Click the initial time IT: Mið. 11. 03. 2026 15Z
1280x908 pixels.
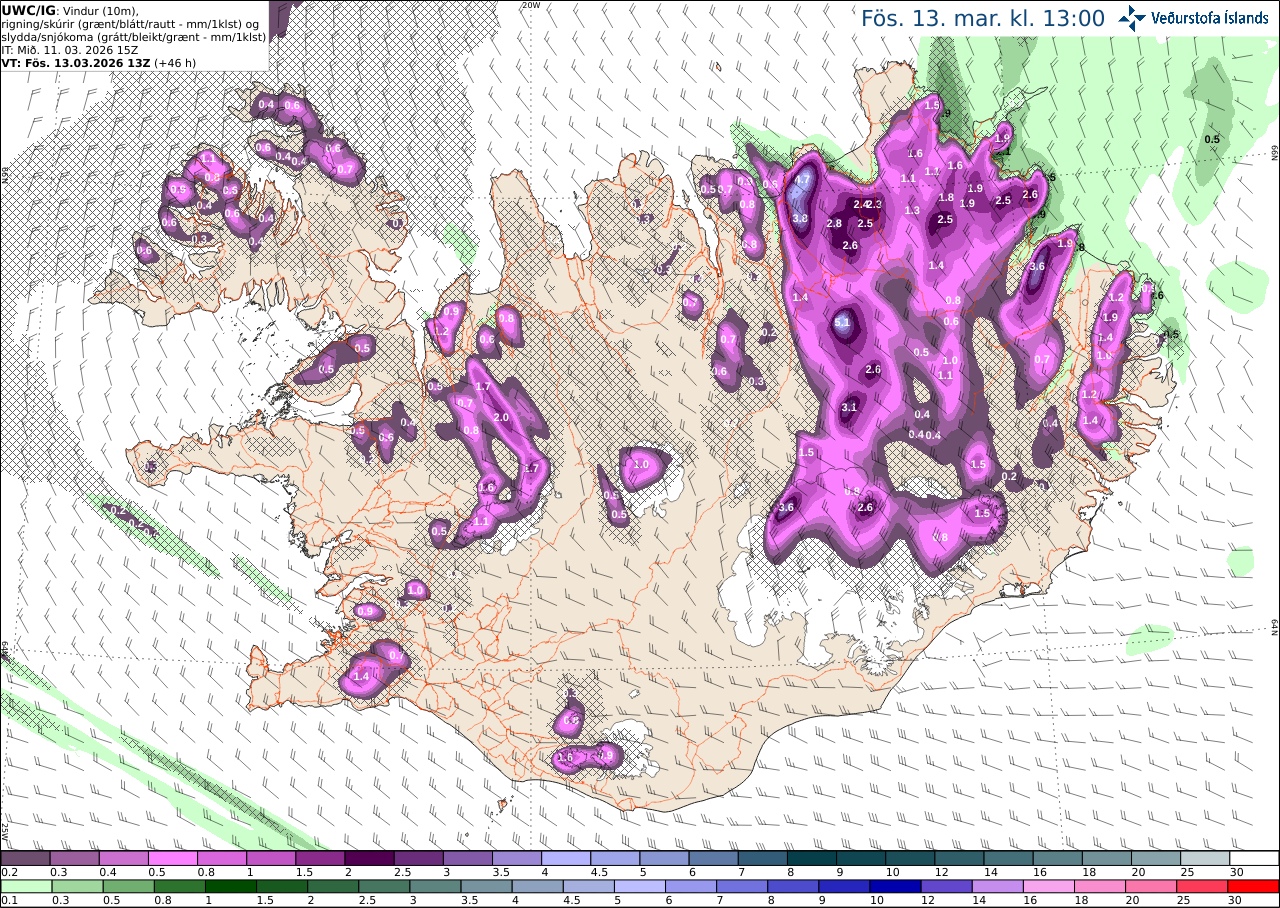click(72, 49)
